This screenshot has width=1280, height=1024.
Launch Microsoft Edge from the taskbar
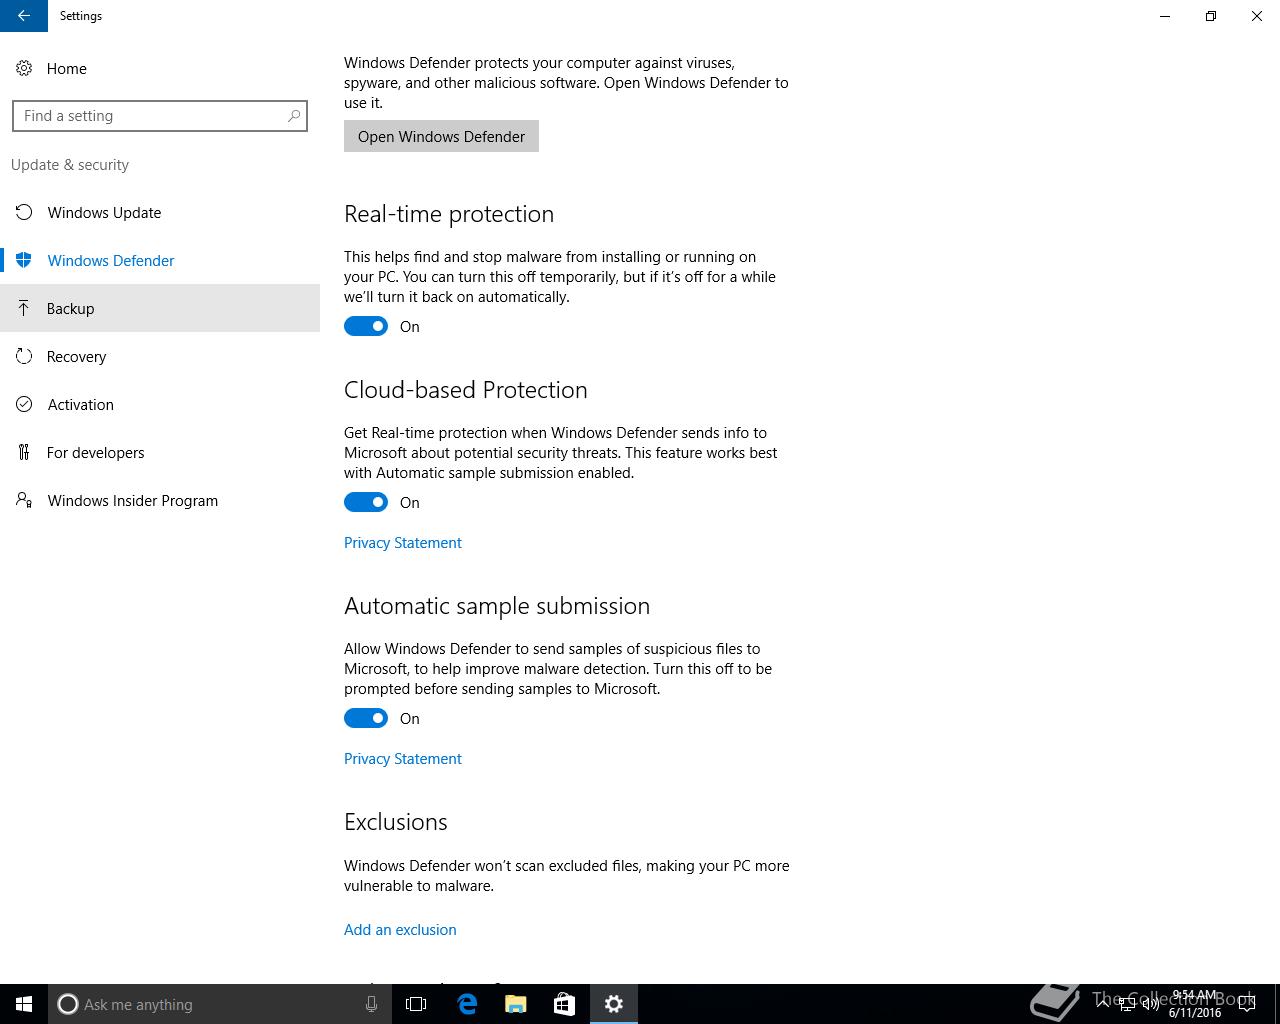click(467, 1004)
